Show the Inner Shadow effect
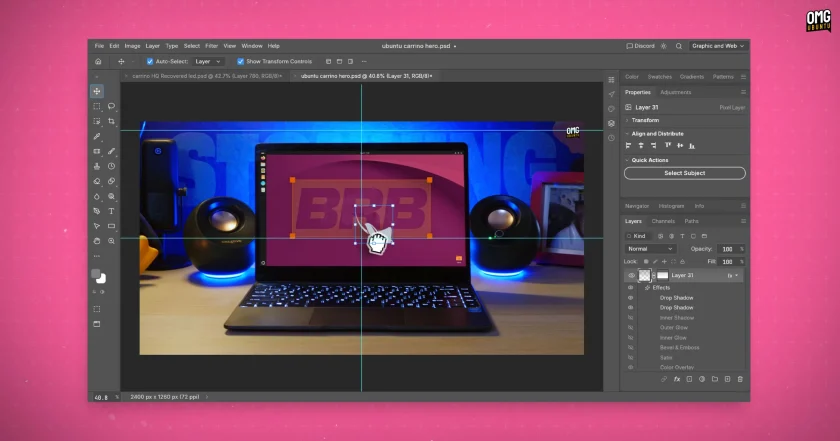This screenshot has height=441, width=840. click(x=631, y=318)
